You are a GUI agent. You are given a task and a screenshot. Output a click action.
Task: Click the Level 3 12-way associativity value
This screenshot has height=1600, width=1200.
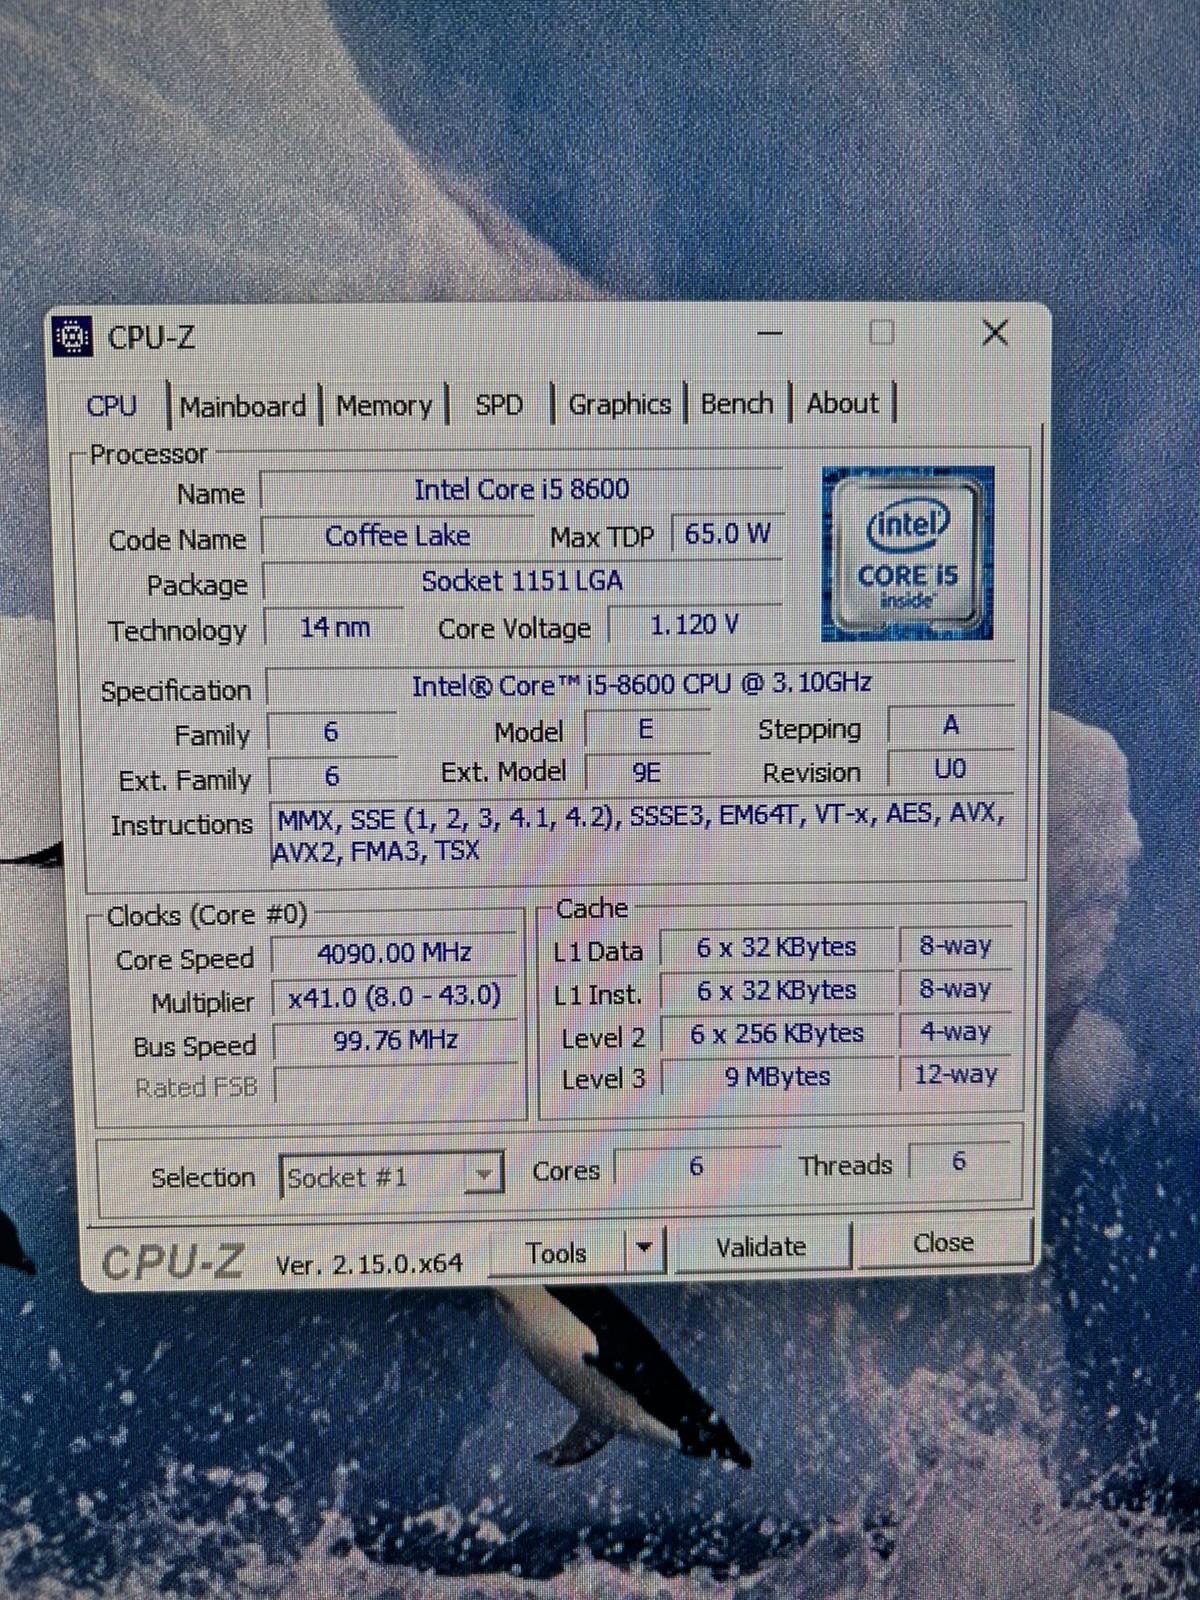[x=955, y=1075]
